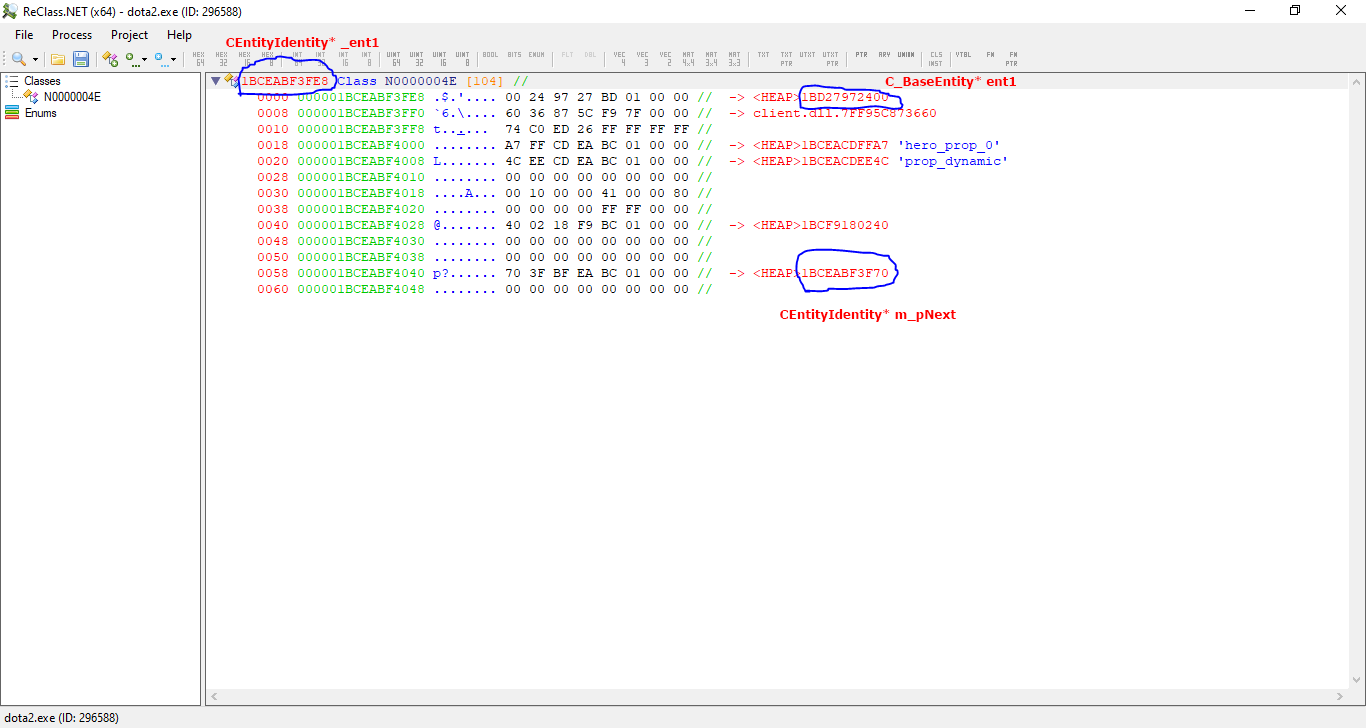Set node type to ARY array
This screenshot has height=728, width=1366.
884,55
